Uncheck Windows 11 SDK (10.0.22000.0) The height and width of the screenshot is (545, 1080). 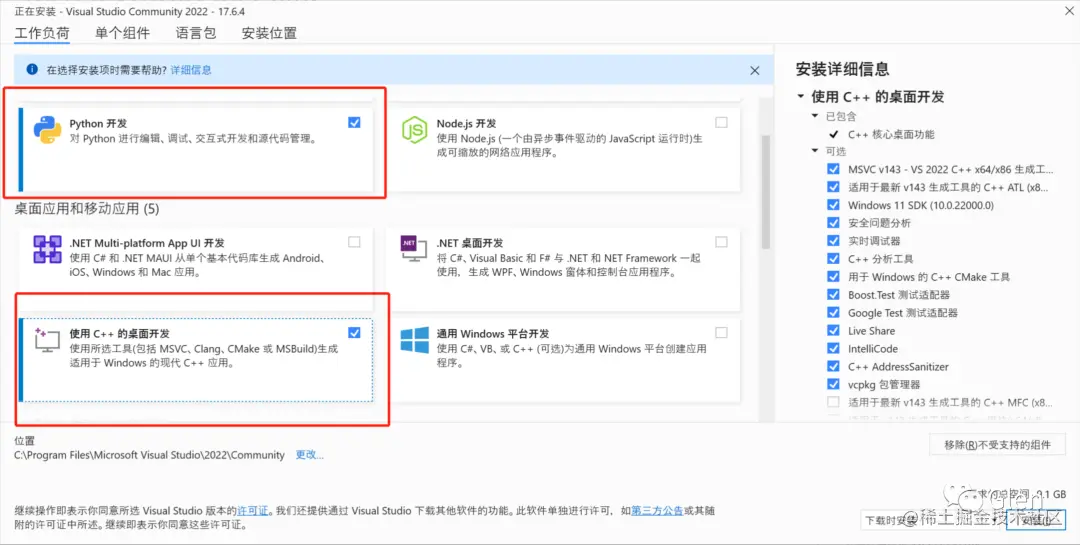[833, 205]
